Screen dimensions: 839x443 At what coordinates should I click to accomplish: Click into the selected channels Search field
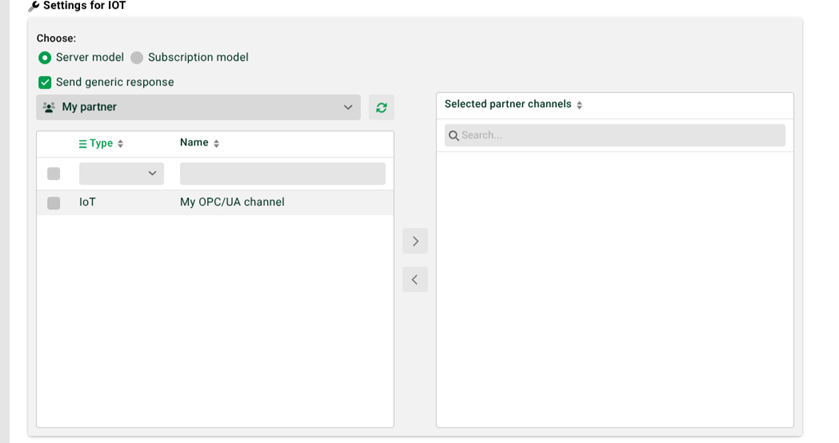(615, 135)
